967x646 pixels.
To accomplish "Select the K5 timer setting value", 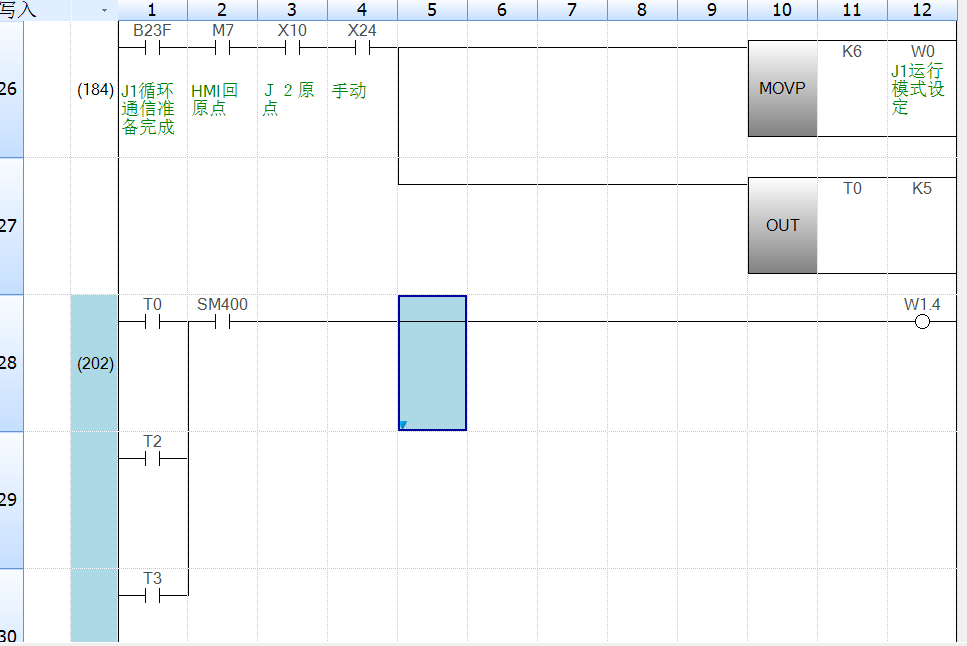I will pyautogui.click(x=921, y=189).
